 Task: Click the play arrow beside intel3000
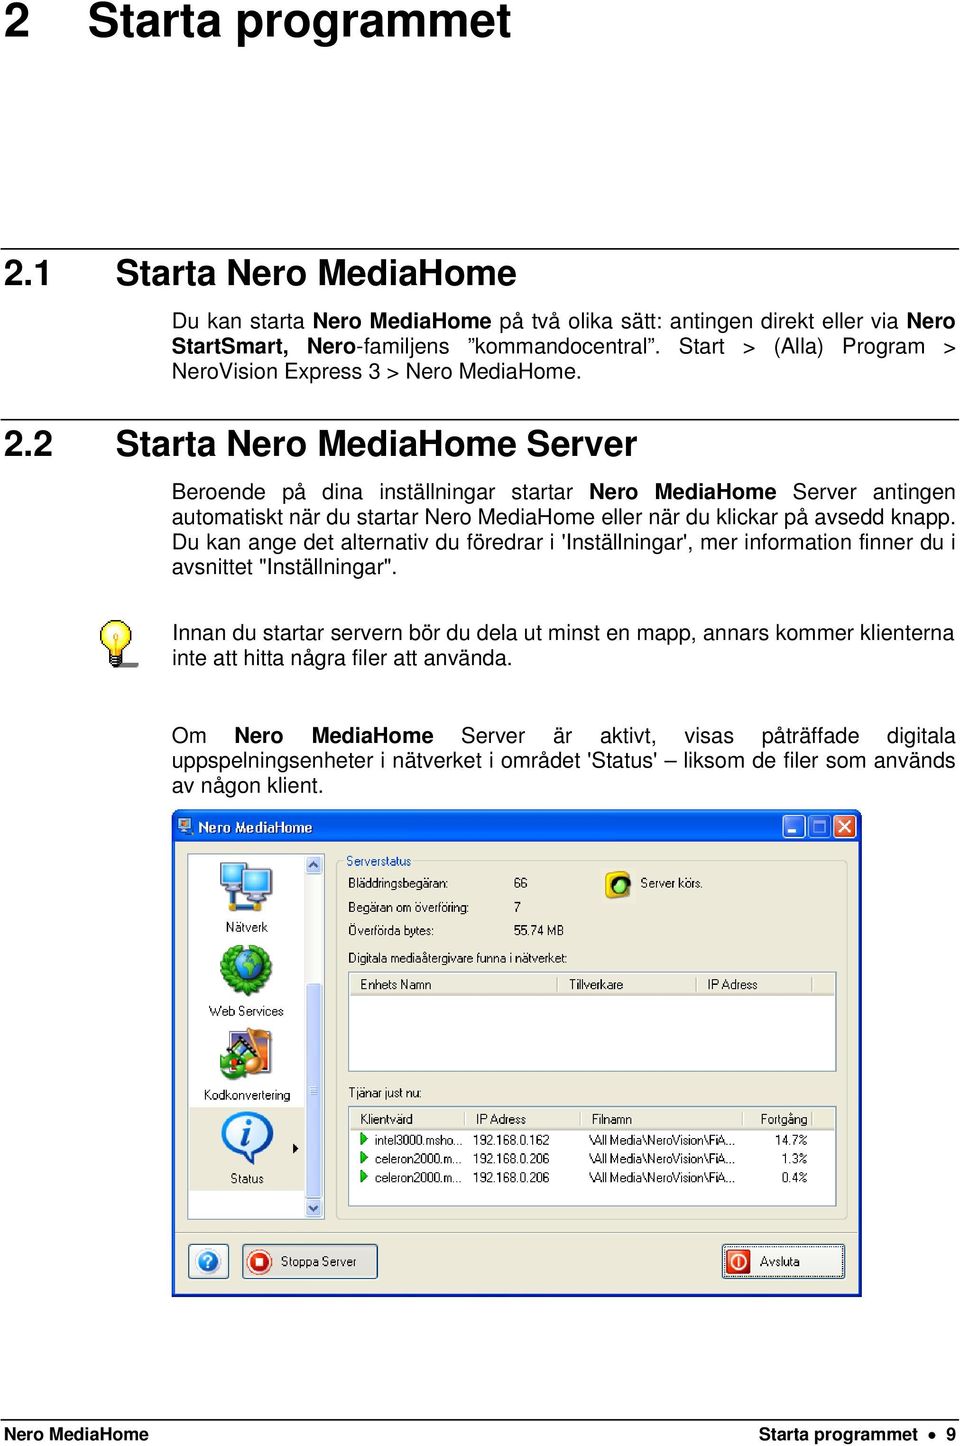tap(364, 1139)
